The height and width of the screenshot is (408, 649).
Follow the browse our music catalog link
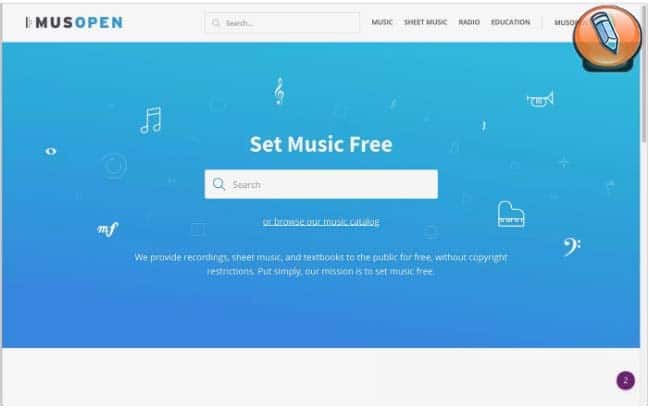point(321,222)
